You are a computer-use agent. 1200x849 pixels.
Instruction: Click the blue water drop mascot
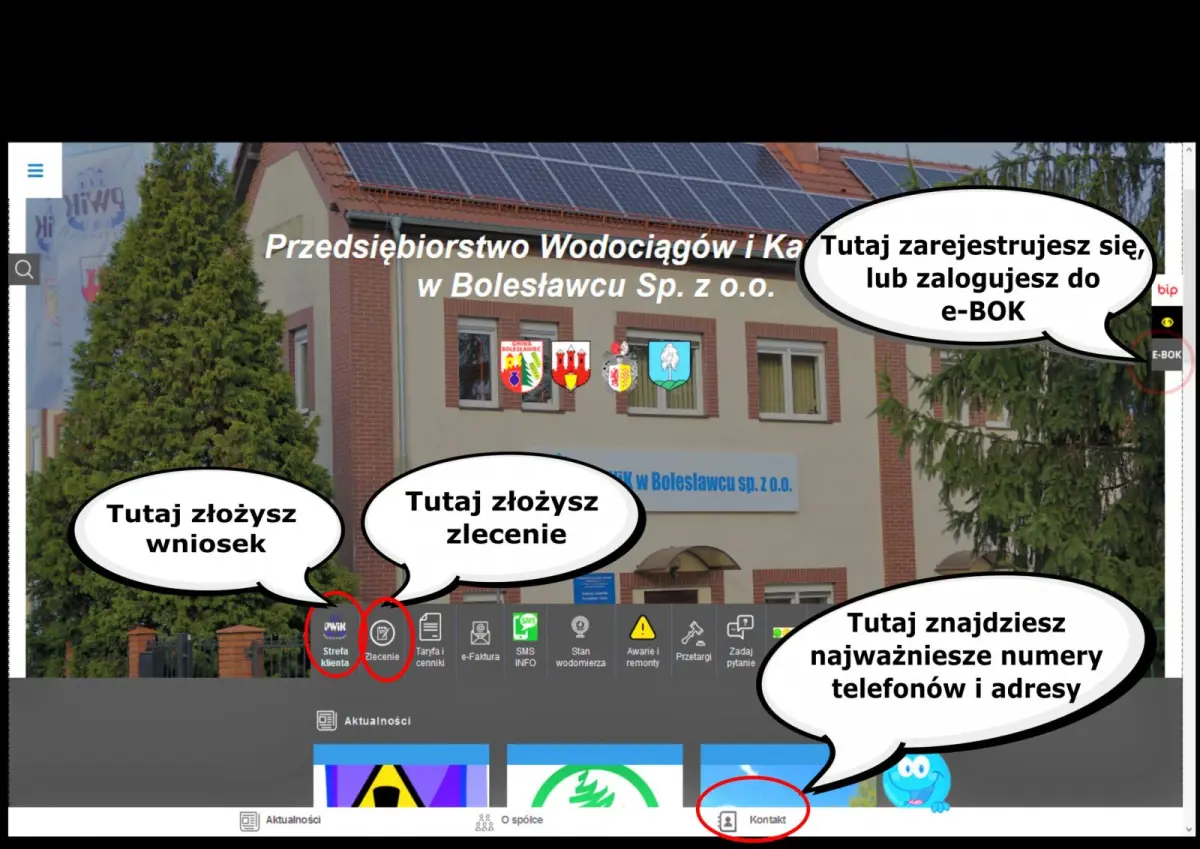917,781
